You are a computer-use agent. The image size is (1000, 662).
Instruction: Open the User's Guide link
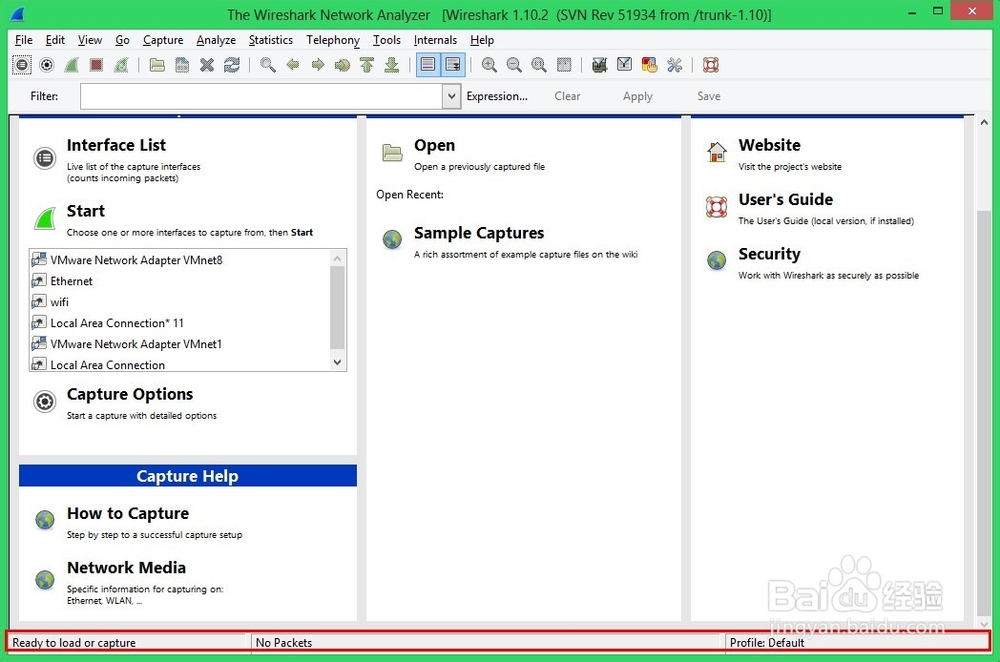pyautogui.click(x=786, y=200)
